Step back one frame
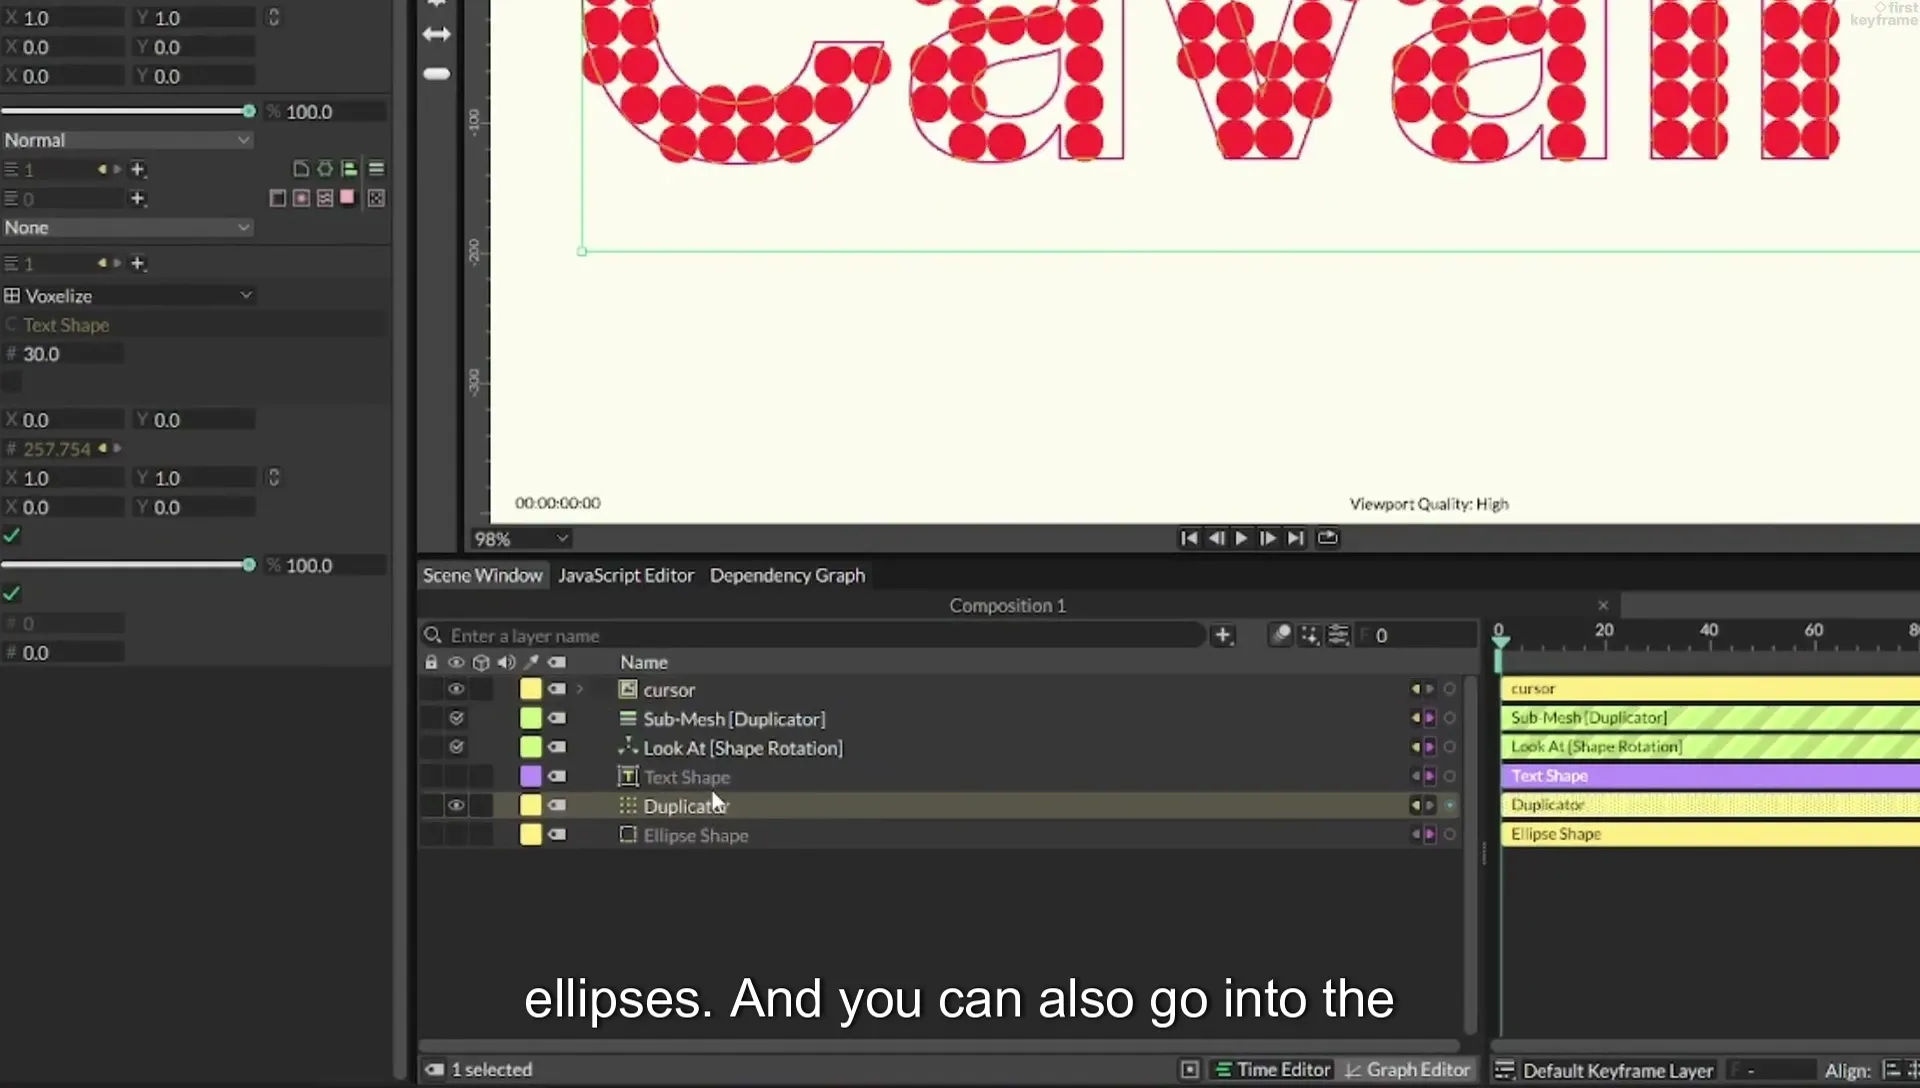This screenshot has height=1088, width=1920. click(x=1215, y=538)
